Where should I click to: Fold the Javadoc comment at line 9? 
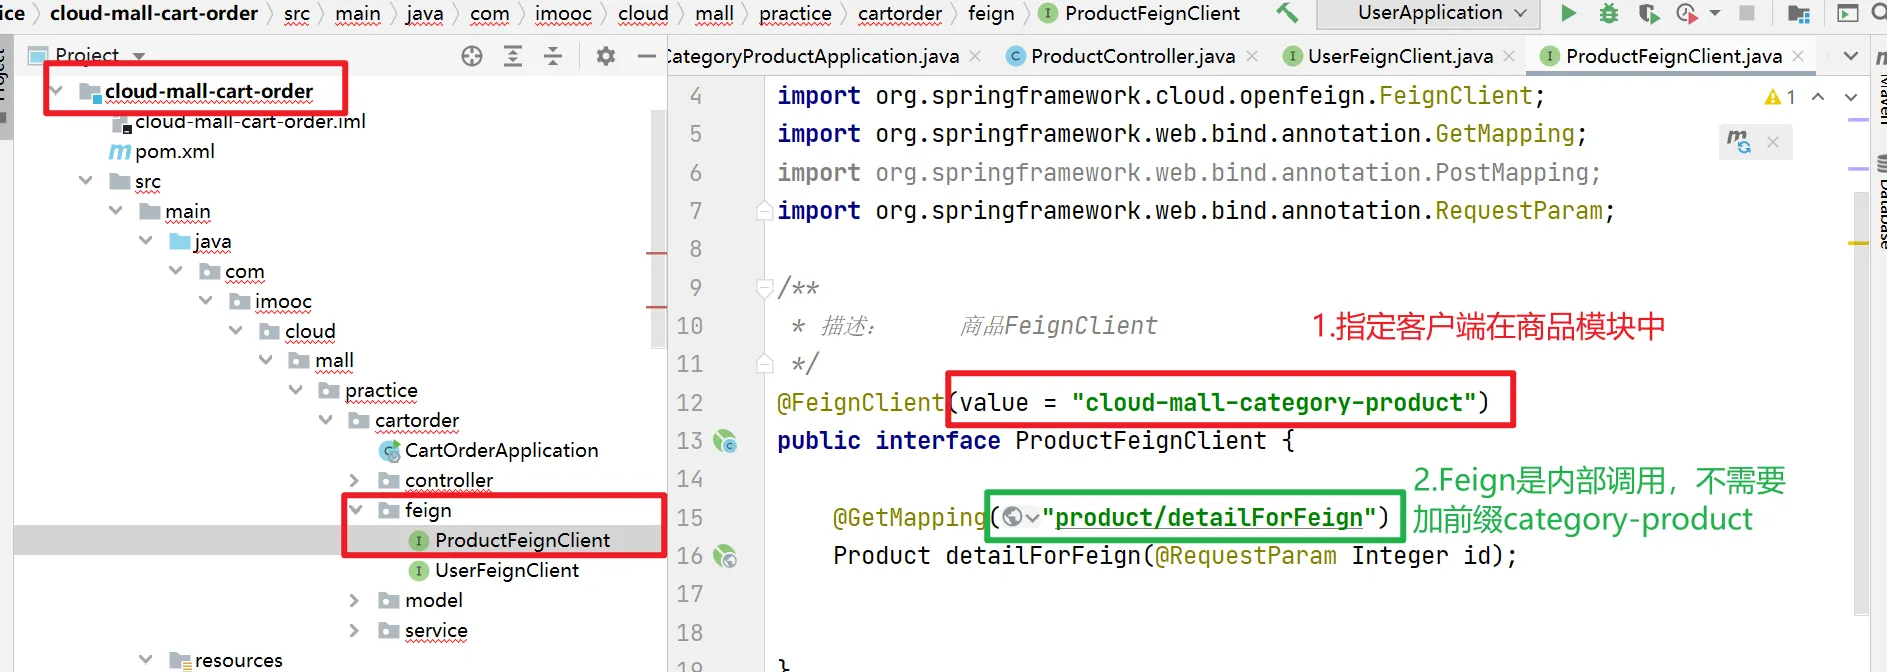pyautogui.click(x=765, y=289)
